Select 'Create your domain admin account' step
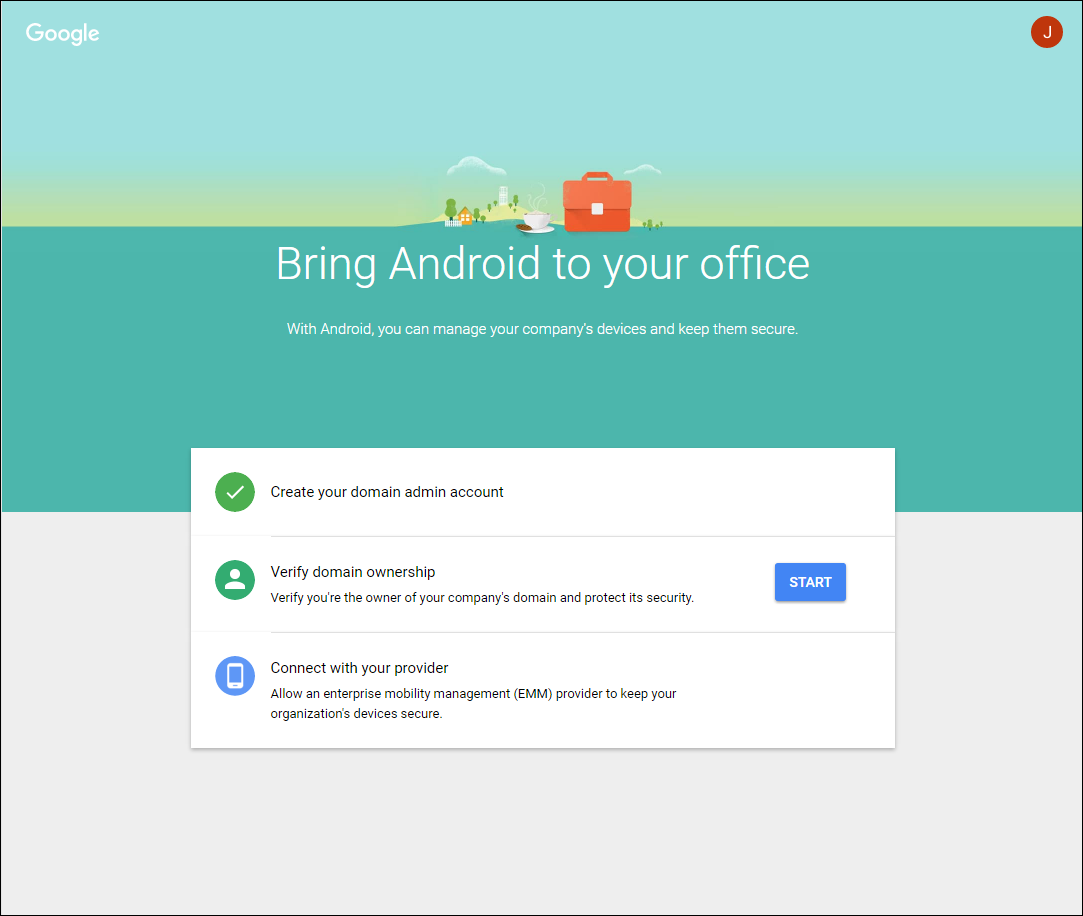The image size is (1083, 916). (387, 492)
